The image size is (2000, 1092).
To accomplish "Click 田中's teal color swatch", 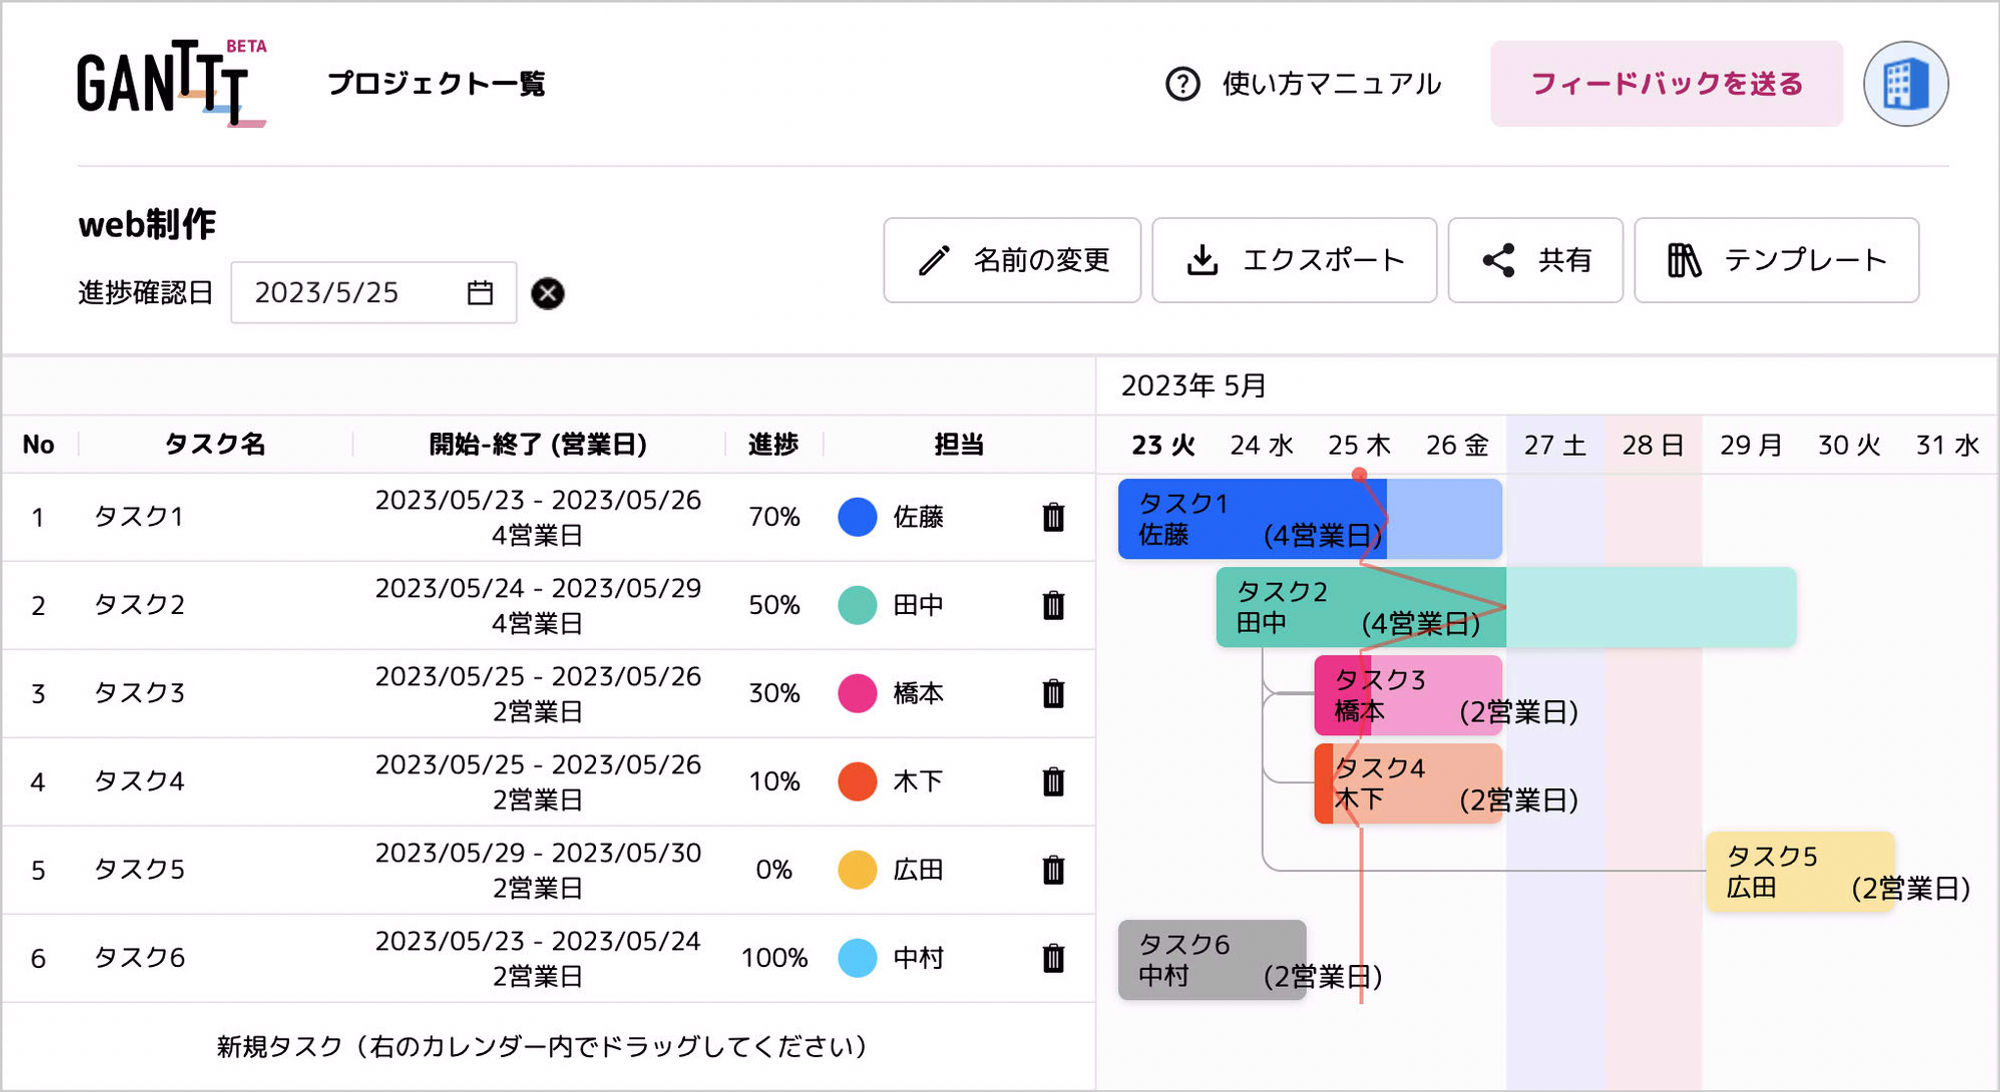I will 857,605.
